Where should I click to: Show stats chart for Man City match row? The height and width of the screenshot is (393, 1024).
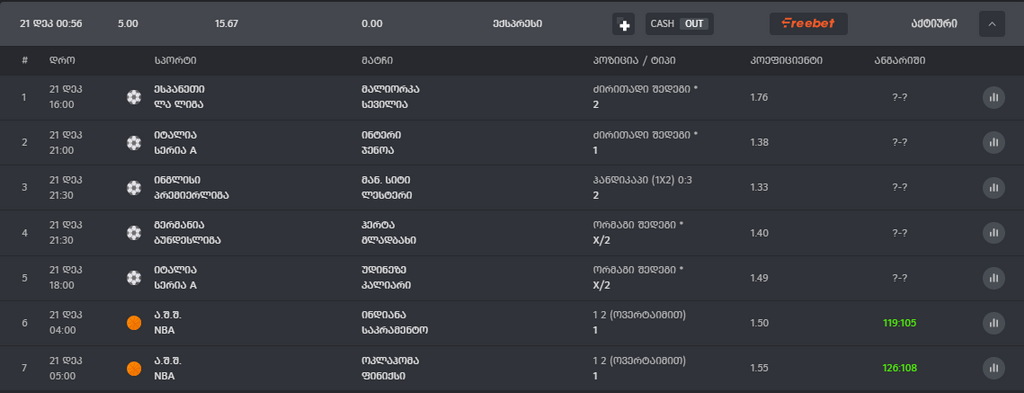[993, 187]
